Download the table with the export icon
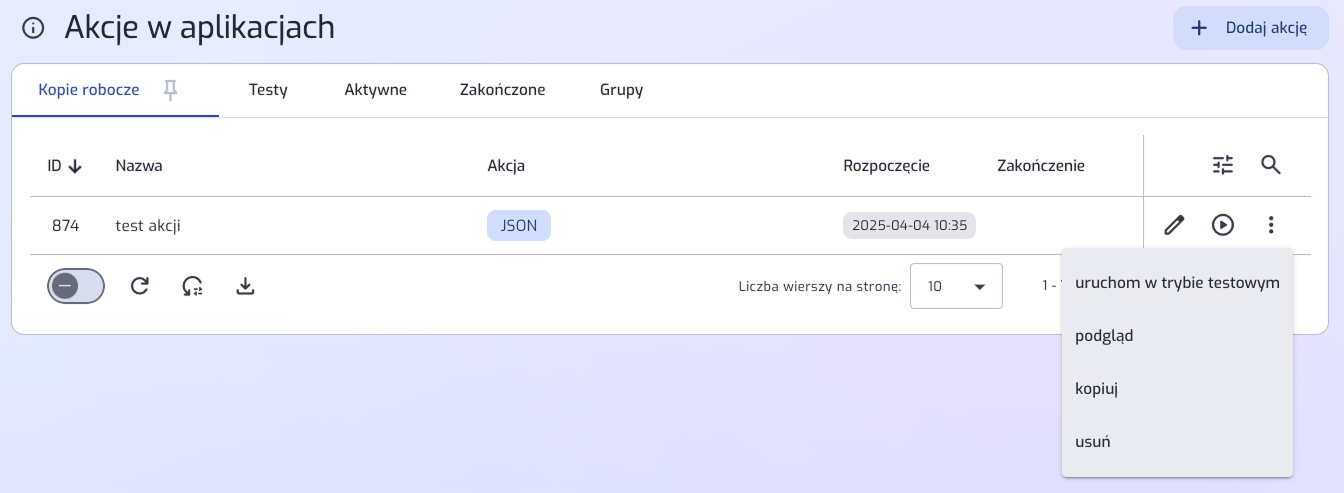 point(246,287)
